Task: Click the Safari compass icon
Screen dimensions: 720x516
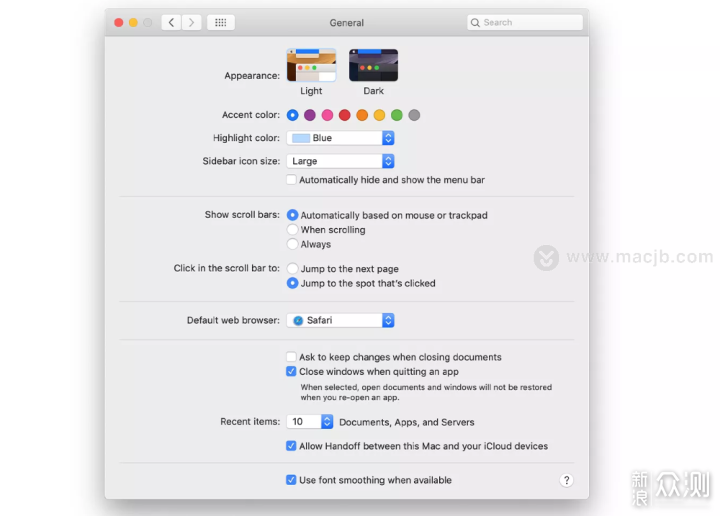Action: [298, 320]
